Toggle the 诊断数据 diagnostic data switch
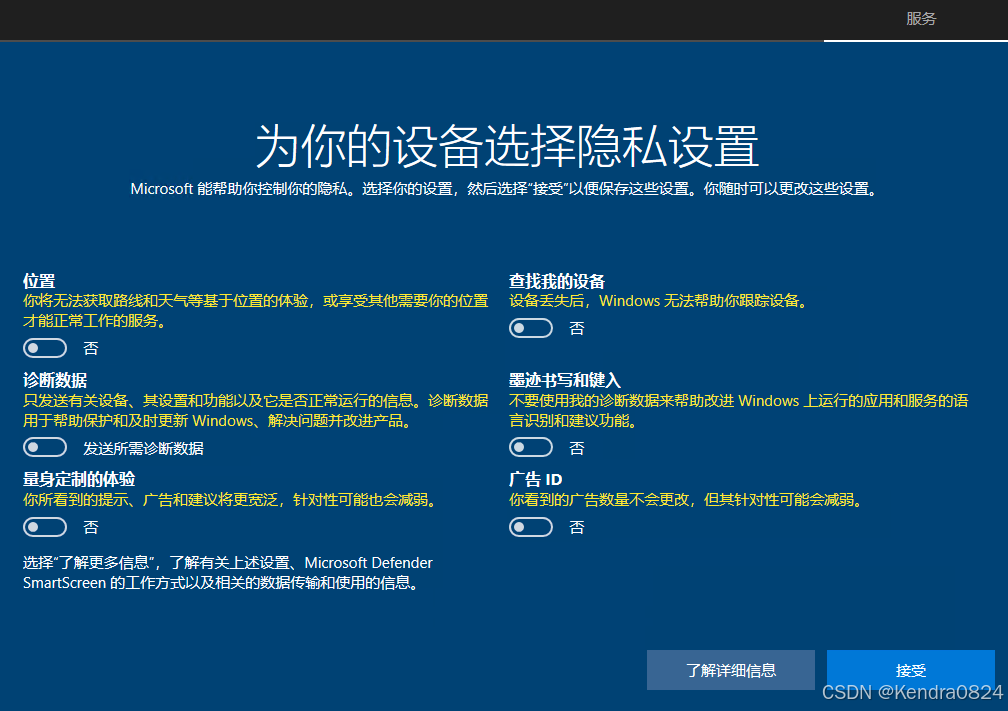 (45, 446)
